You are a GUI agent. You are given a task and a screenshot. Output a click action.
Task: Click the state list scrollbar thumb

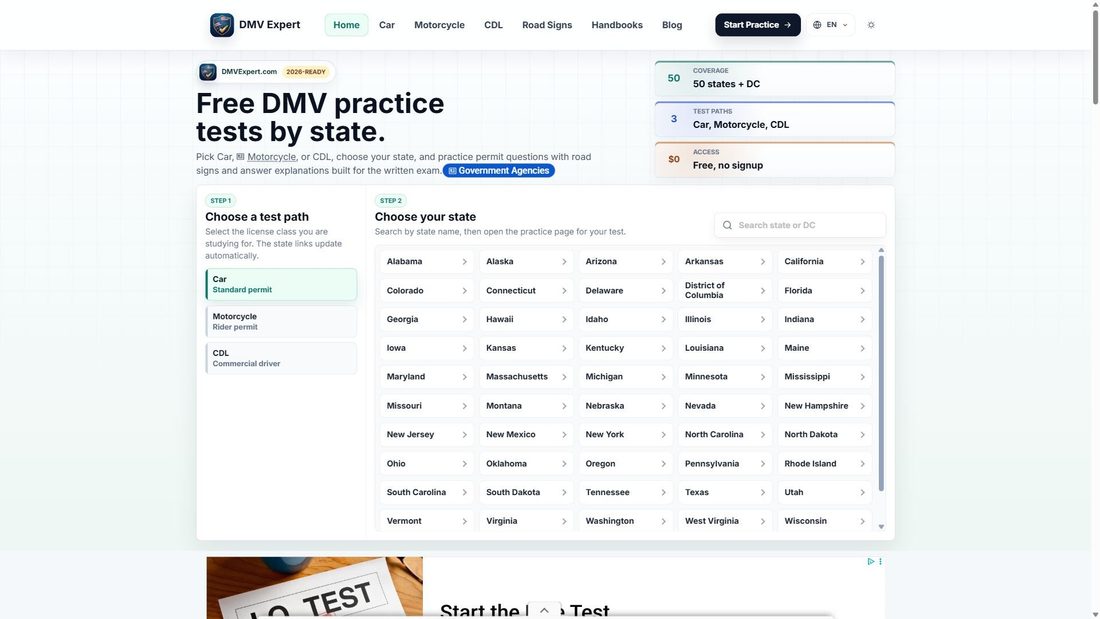(881, 373)
